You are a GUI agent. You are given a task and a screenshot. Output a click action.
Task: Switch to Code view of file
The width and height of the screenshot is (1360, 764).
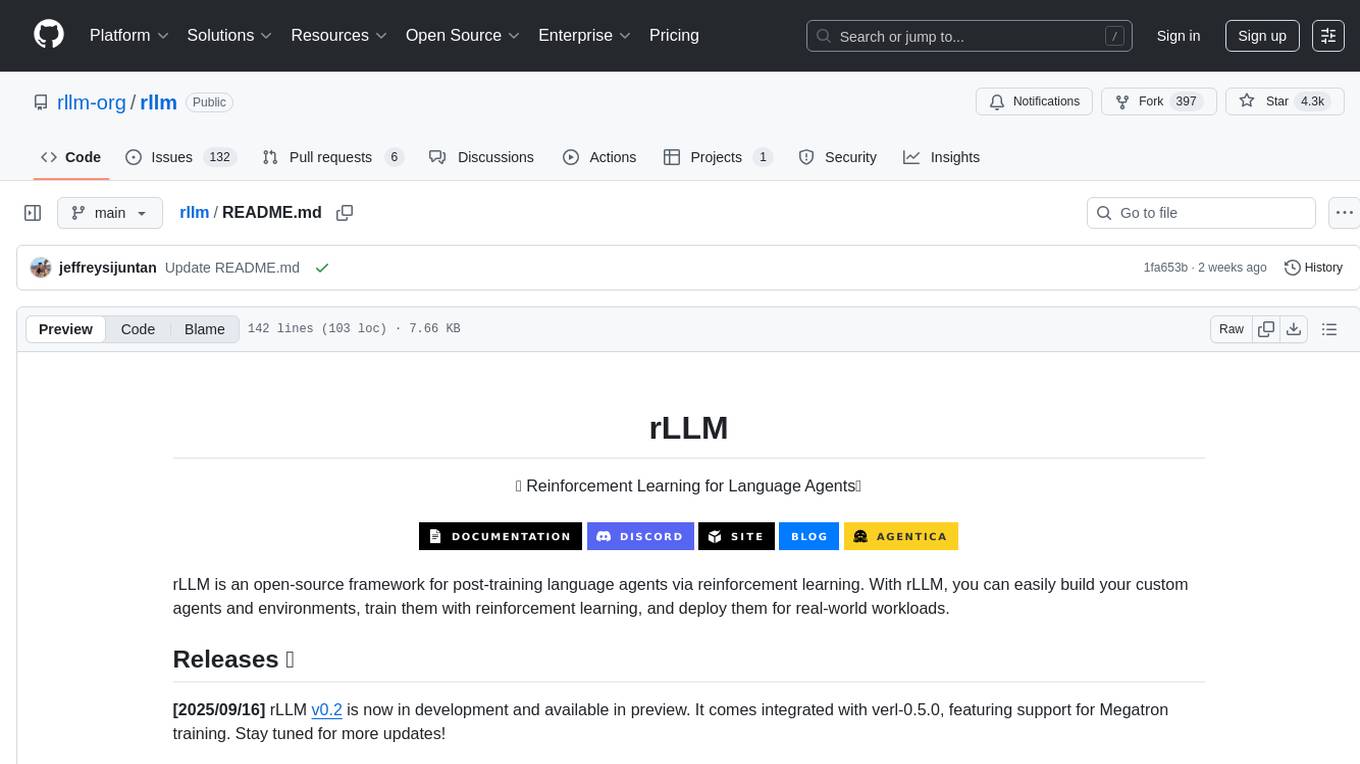coord(138,329)
